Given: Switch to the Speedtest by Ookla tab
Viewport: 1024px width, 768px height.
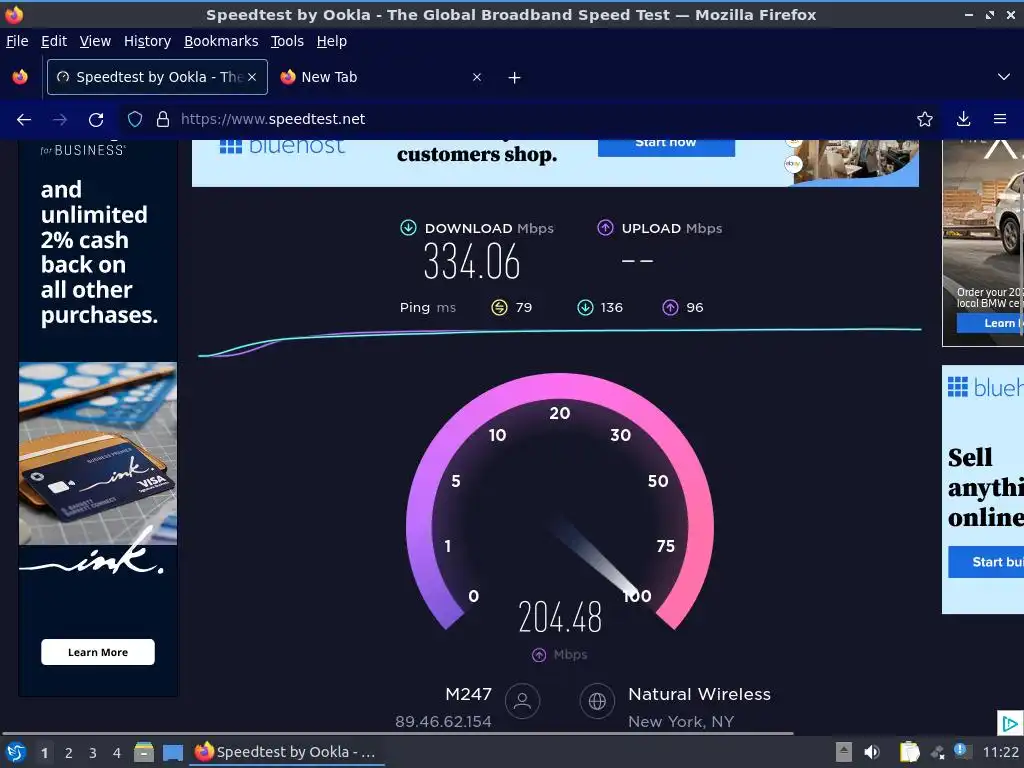Looking at the screenshot, I should pos(157,77).
